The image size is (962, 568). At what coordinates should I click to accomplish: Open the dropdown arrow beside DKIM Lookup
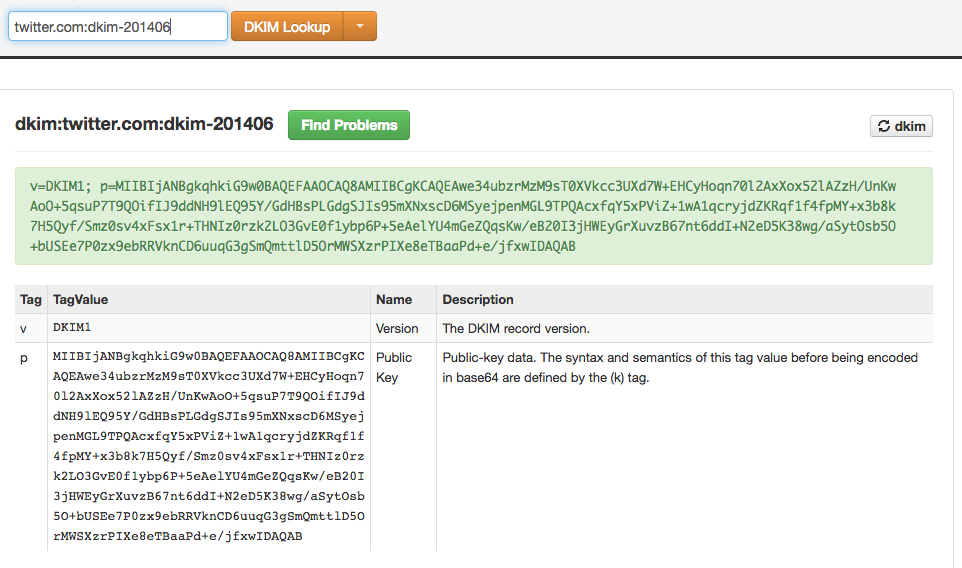pos(360,26)
